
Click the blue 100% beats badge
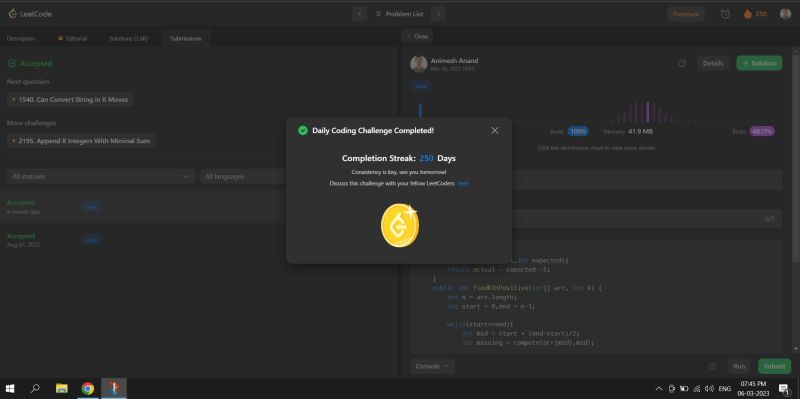578,131
